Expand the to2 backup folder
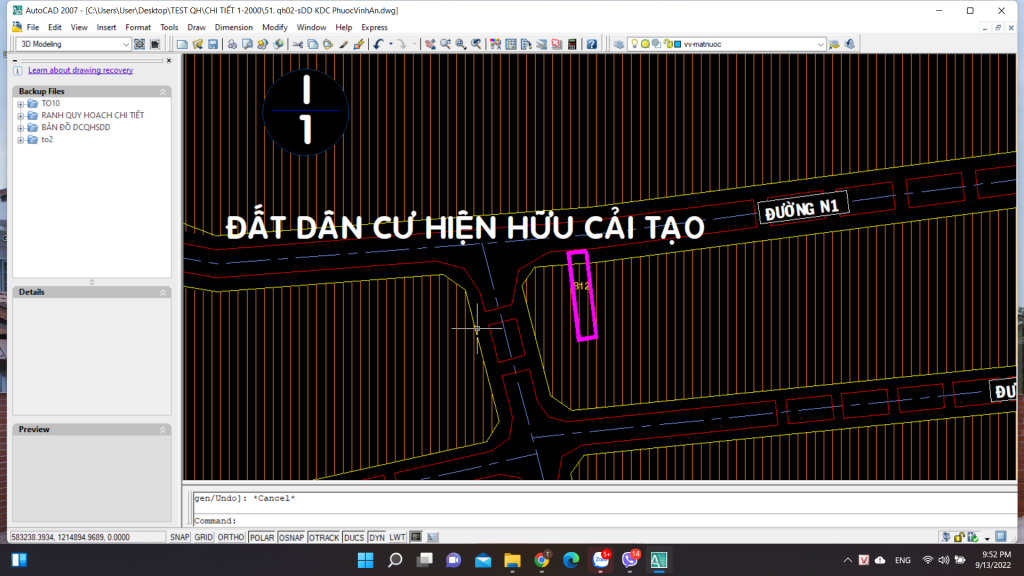This screenshot has width=1024, height=576. [21, 140]
